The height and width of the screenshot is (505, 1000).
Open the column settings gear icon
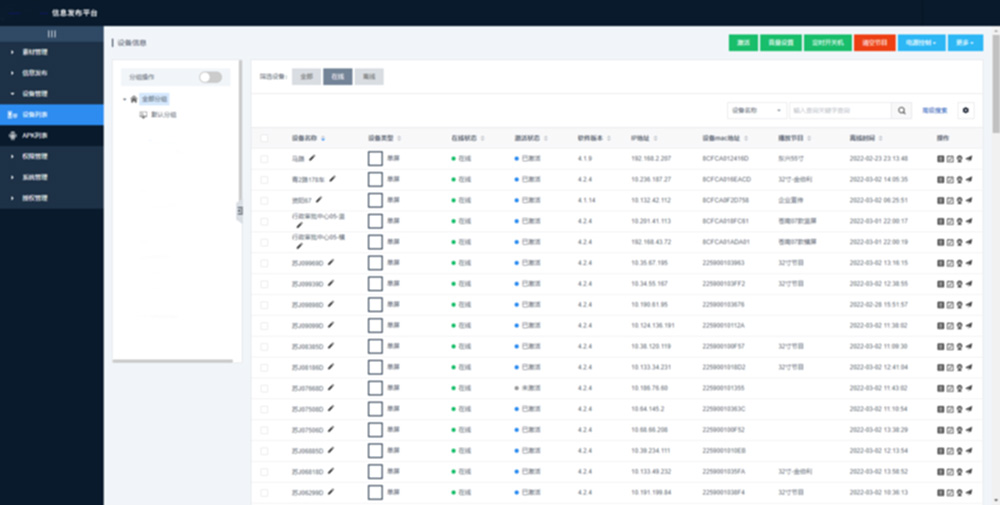pos(966,111)
